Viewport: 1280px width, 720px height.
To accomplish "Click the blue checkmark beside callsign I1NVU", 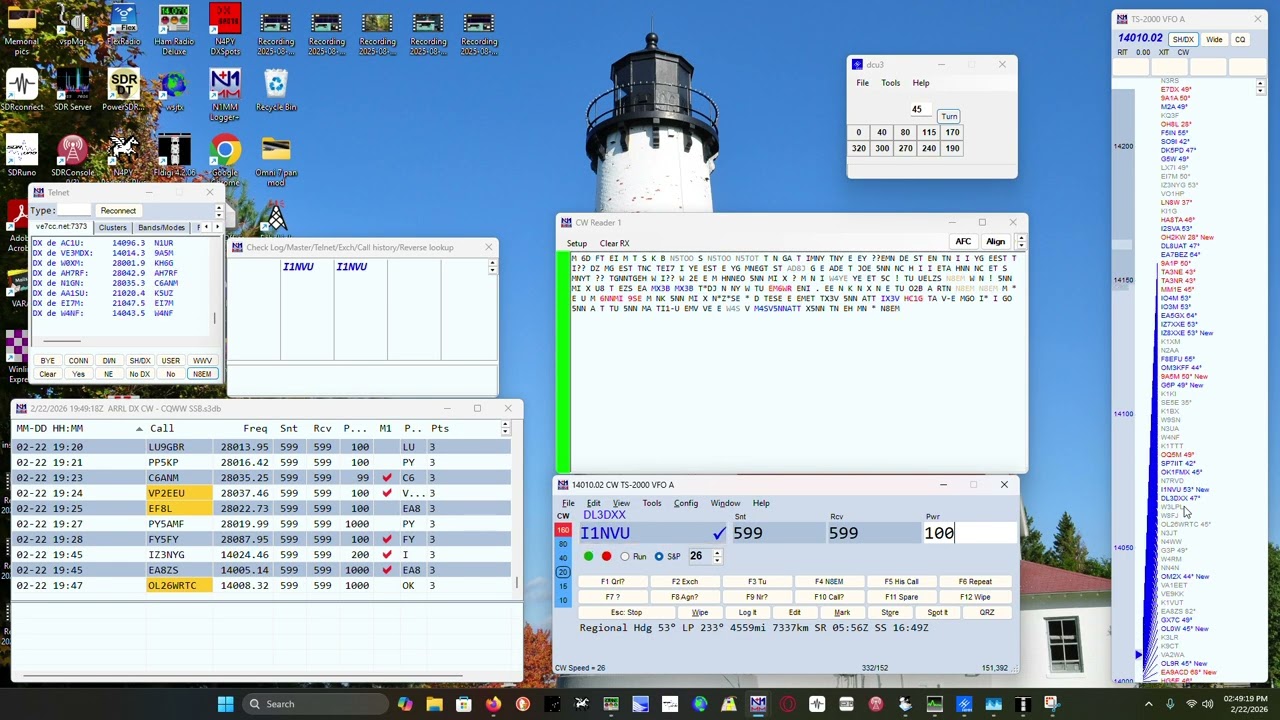I will [719, 533].
